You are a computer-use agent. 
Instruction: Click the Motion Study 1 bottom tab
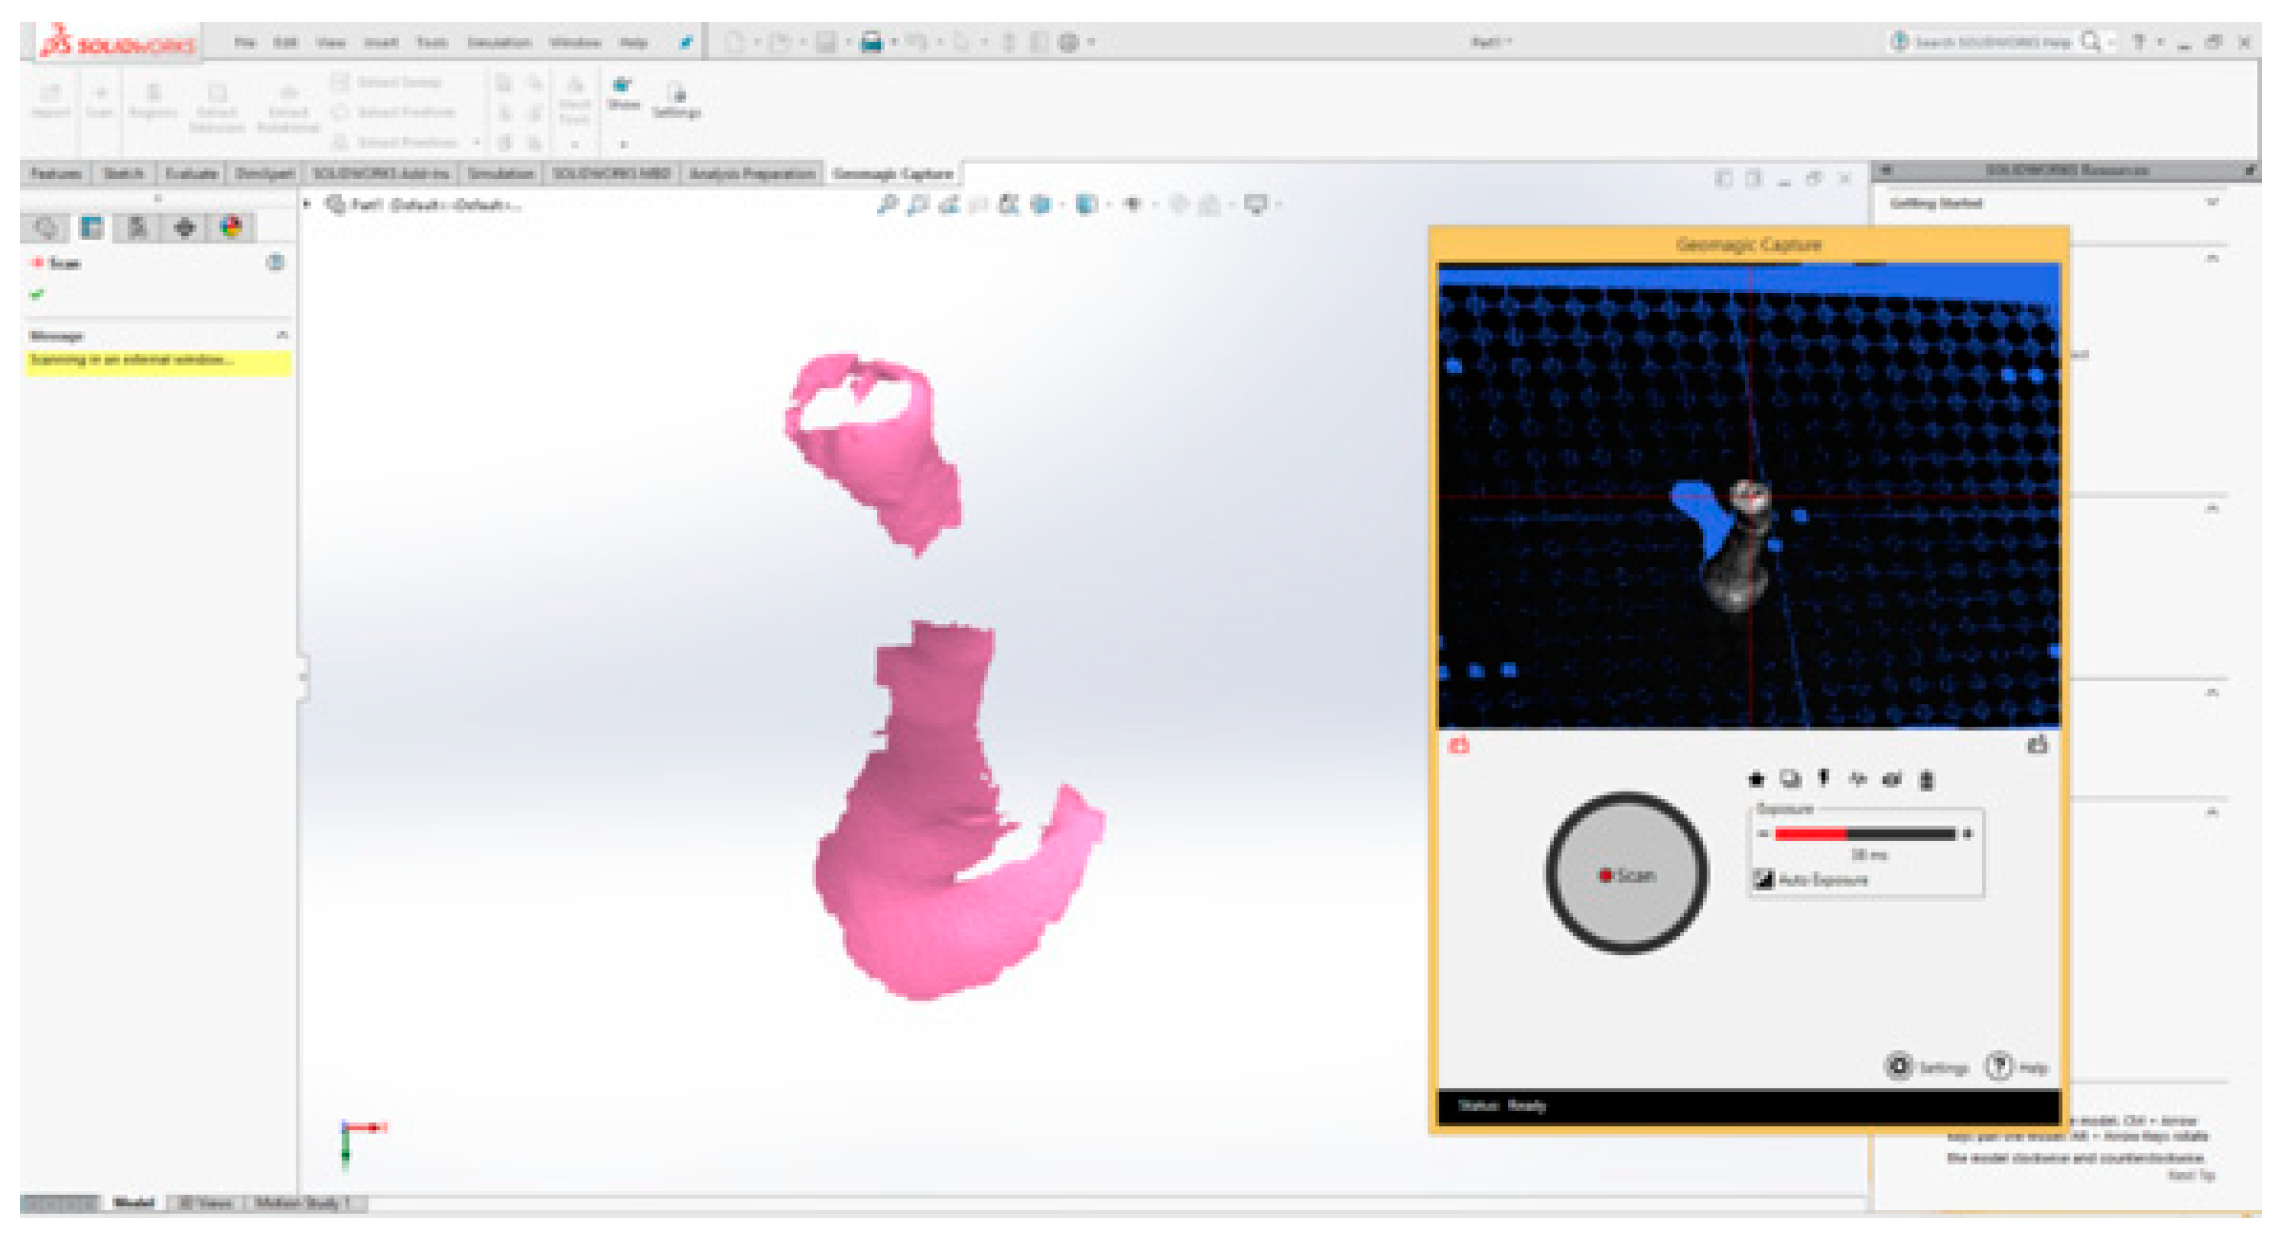click(303, 1203)
